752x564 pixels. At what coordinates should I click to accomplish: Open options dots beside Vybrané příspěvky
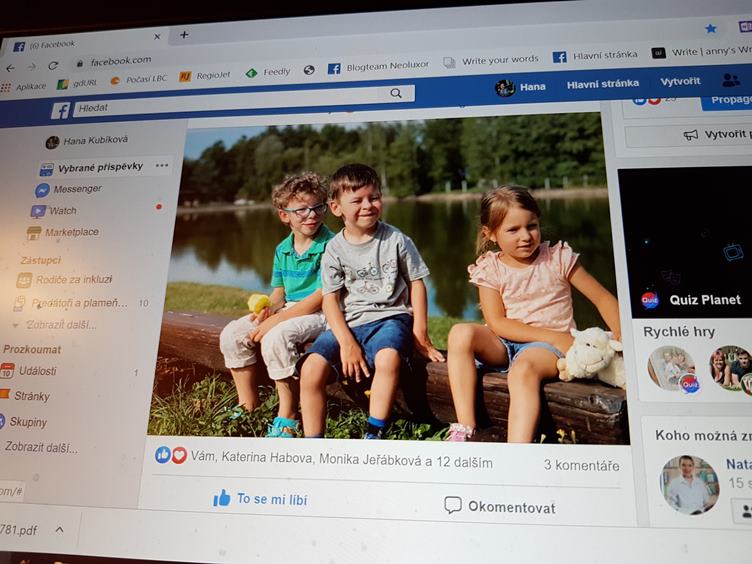click(x=162, y=165)
